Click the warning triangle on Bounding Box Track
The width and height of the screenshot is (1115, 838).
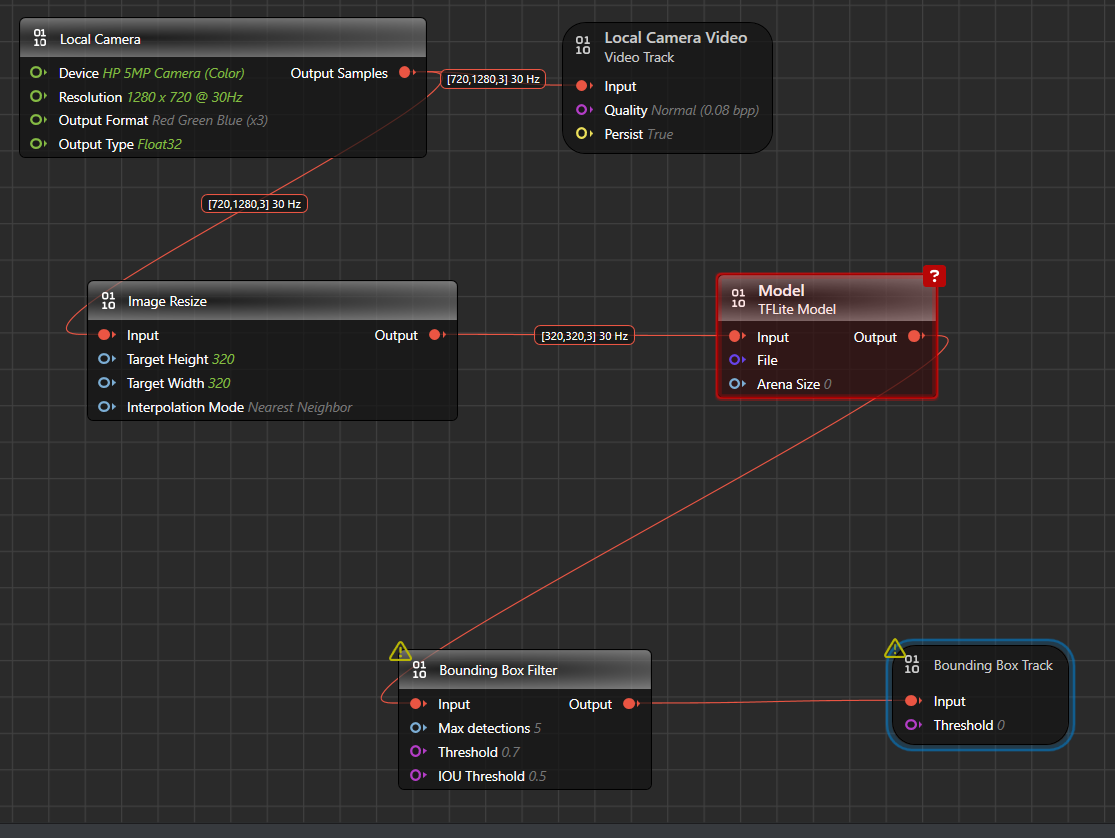coord(895,648)
